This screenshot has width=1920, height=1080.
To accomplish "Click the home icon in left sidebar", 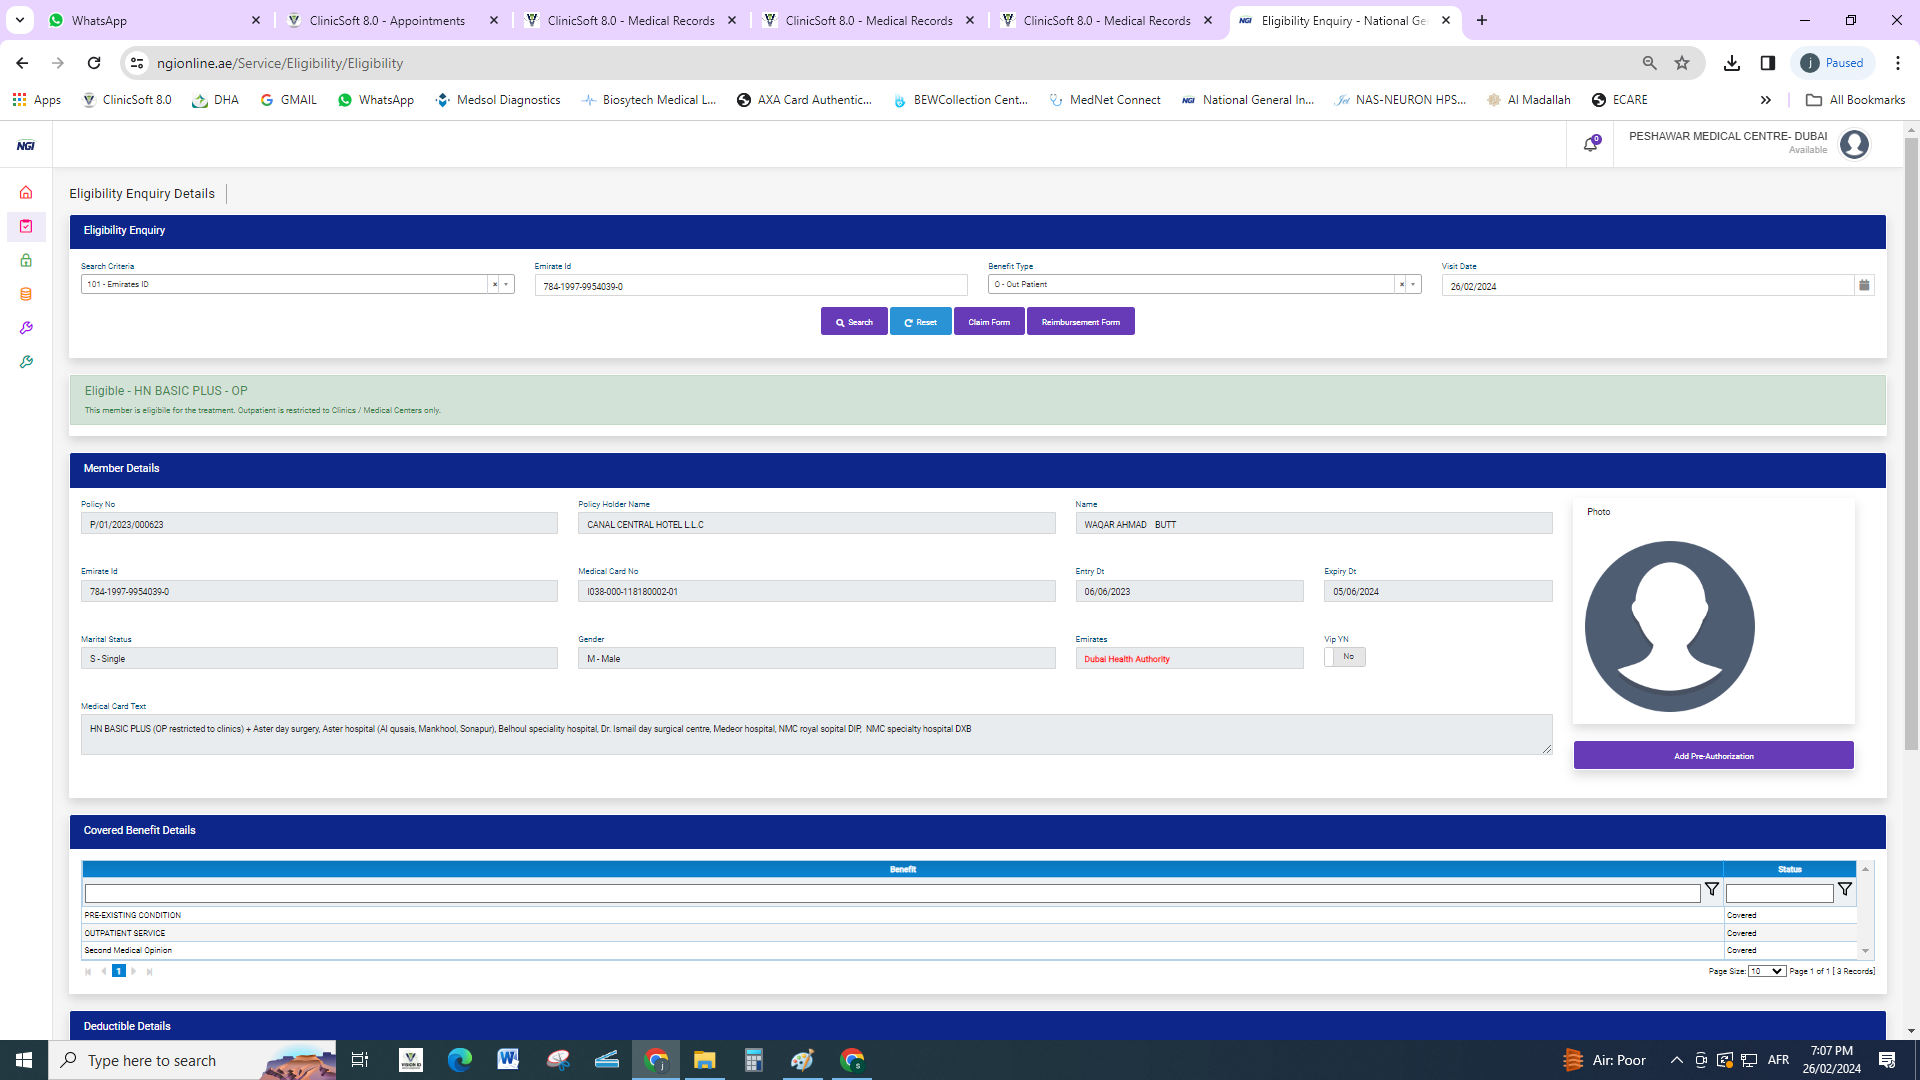I will (26, 192).
